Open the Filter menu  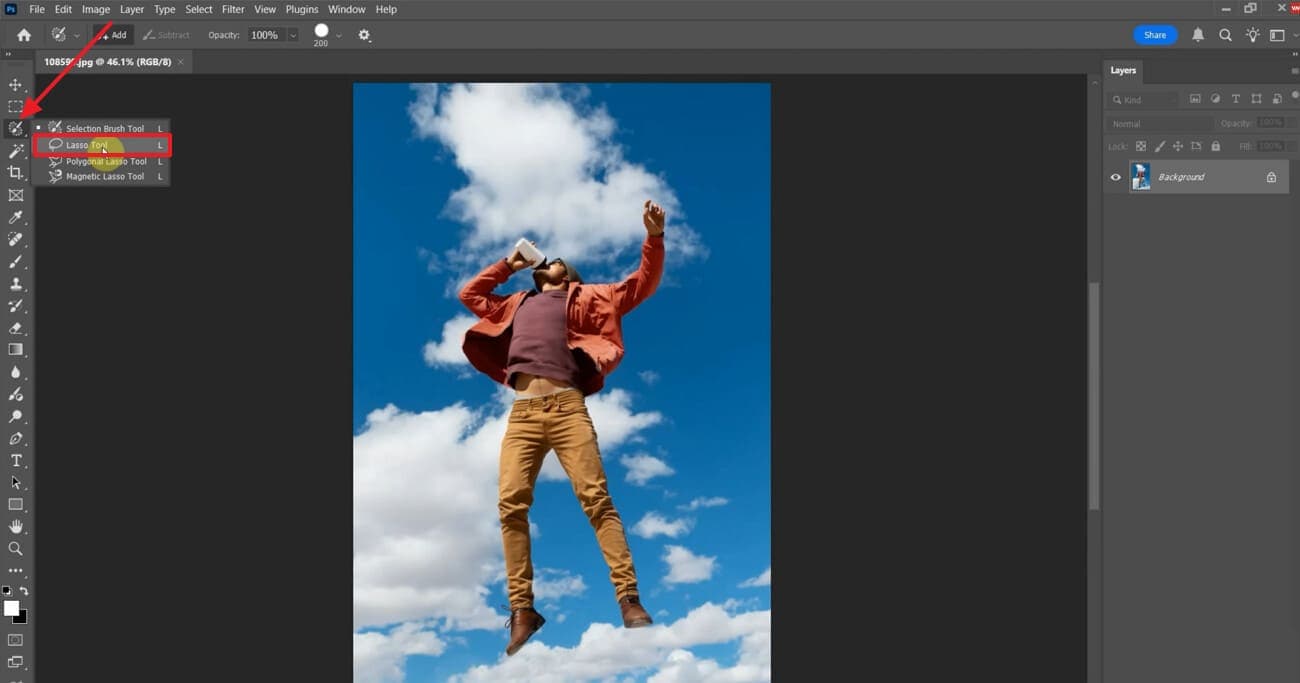(232, 9)
